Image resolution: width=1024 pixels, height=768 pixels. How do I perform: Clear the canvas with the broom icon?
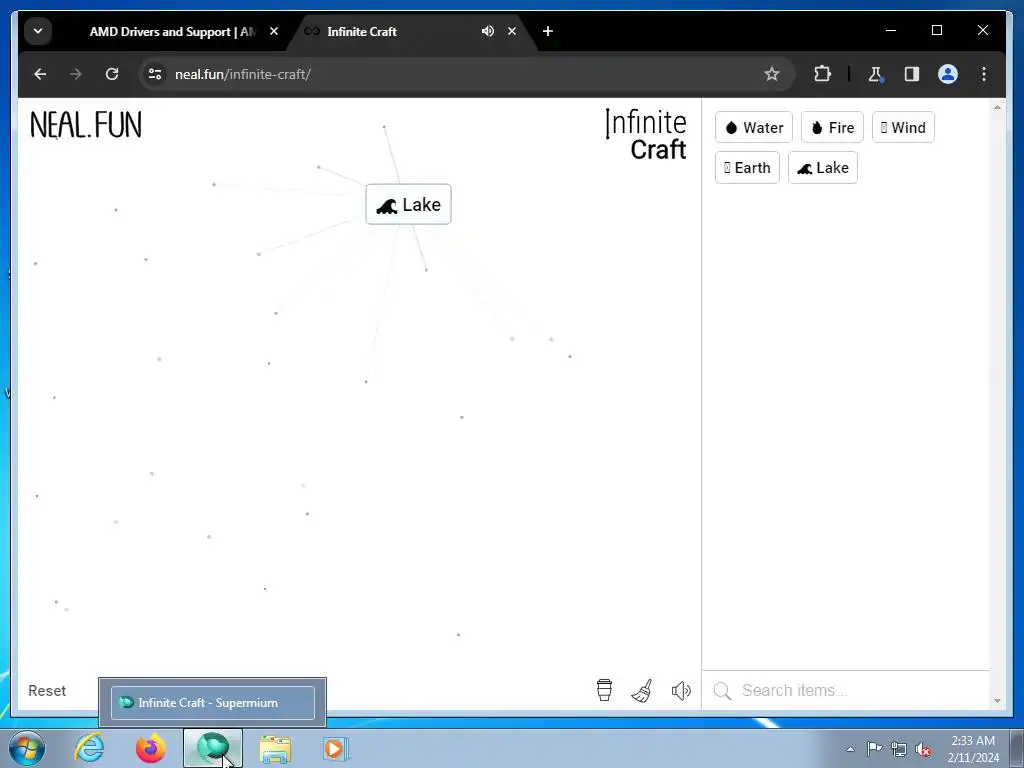click(642, 690)
